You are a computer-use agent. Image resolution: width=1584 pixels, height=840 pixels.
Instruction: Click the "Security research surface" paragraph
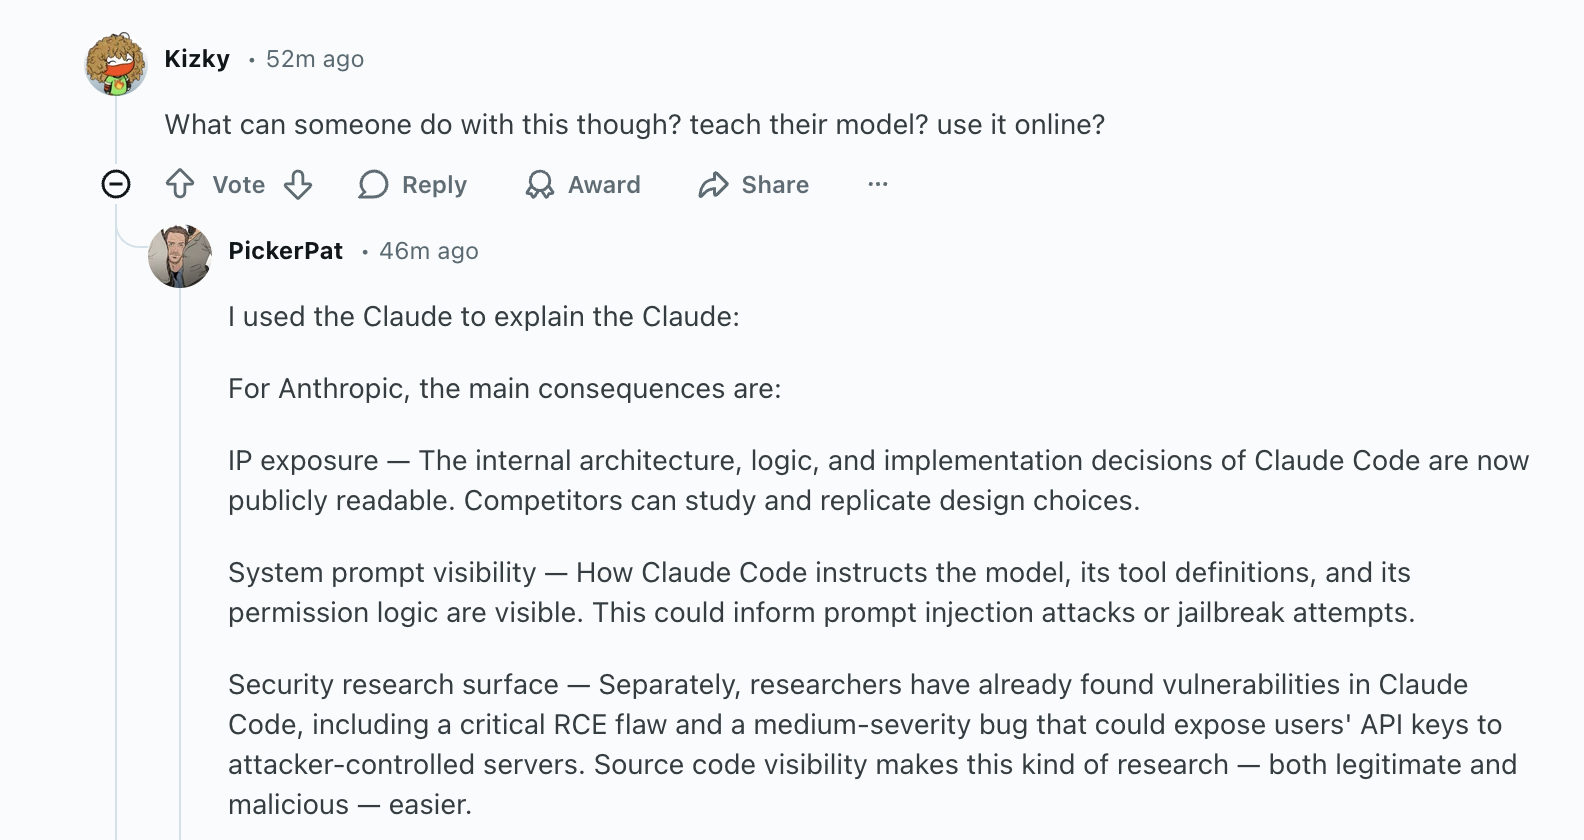point(872,744)
